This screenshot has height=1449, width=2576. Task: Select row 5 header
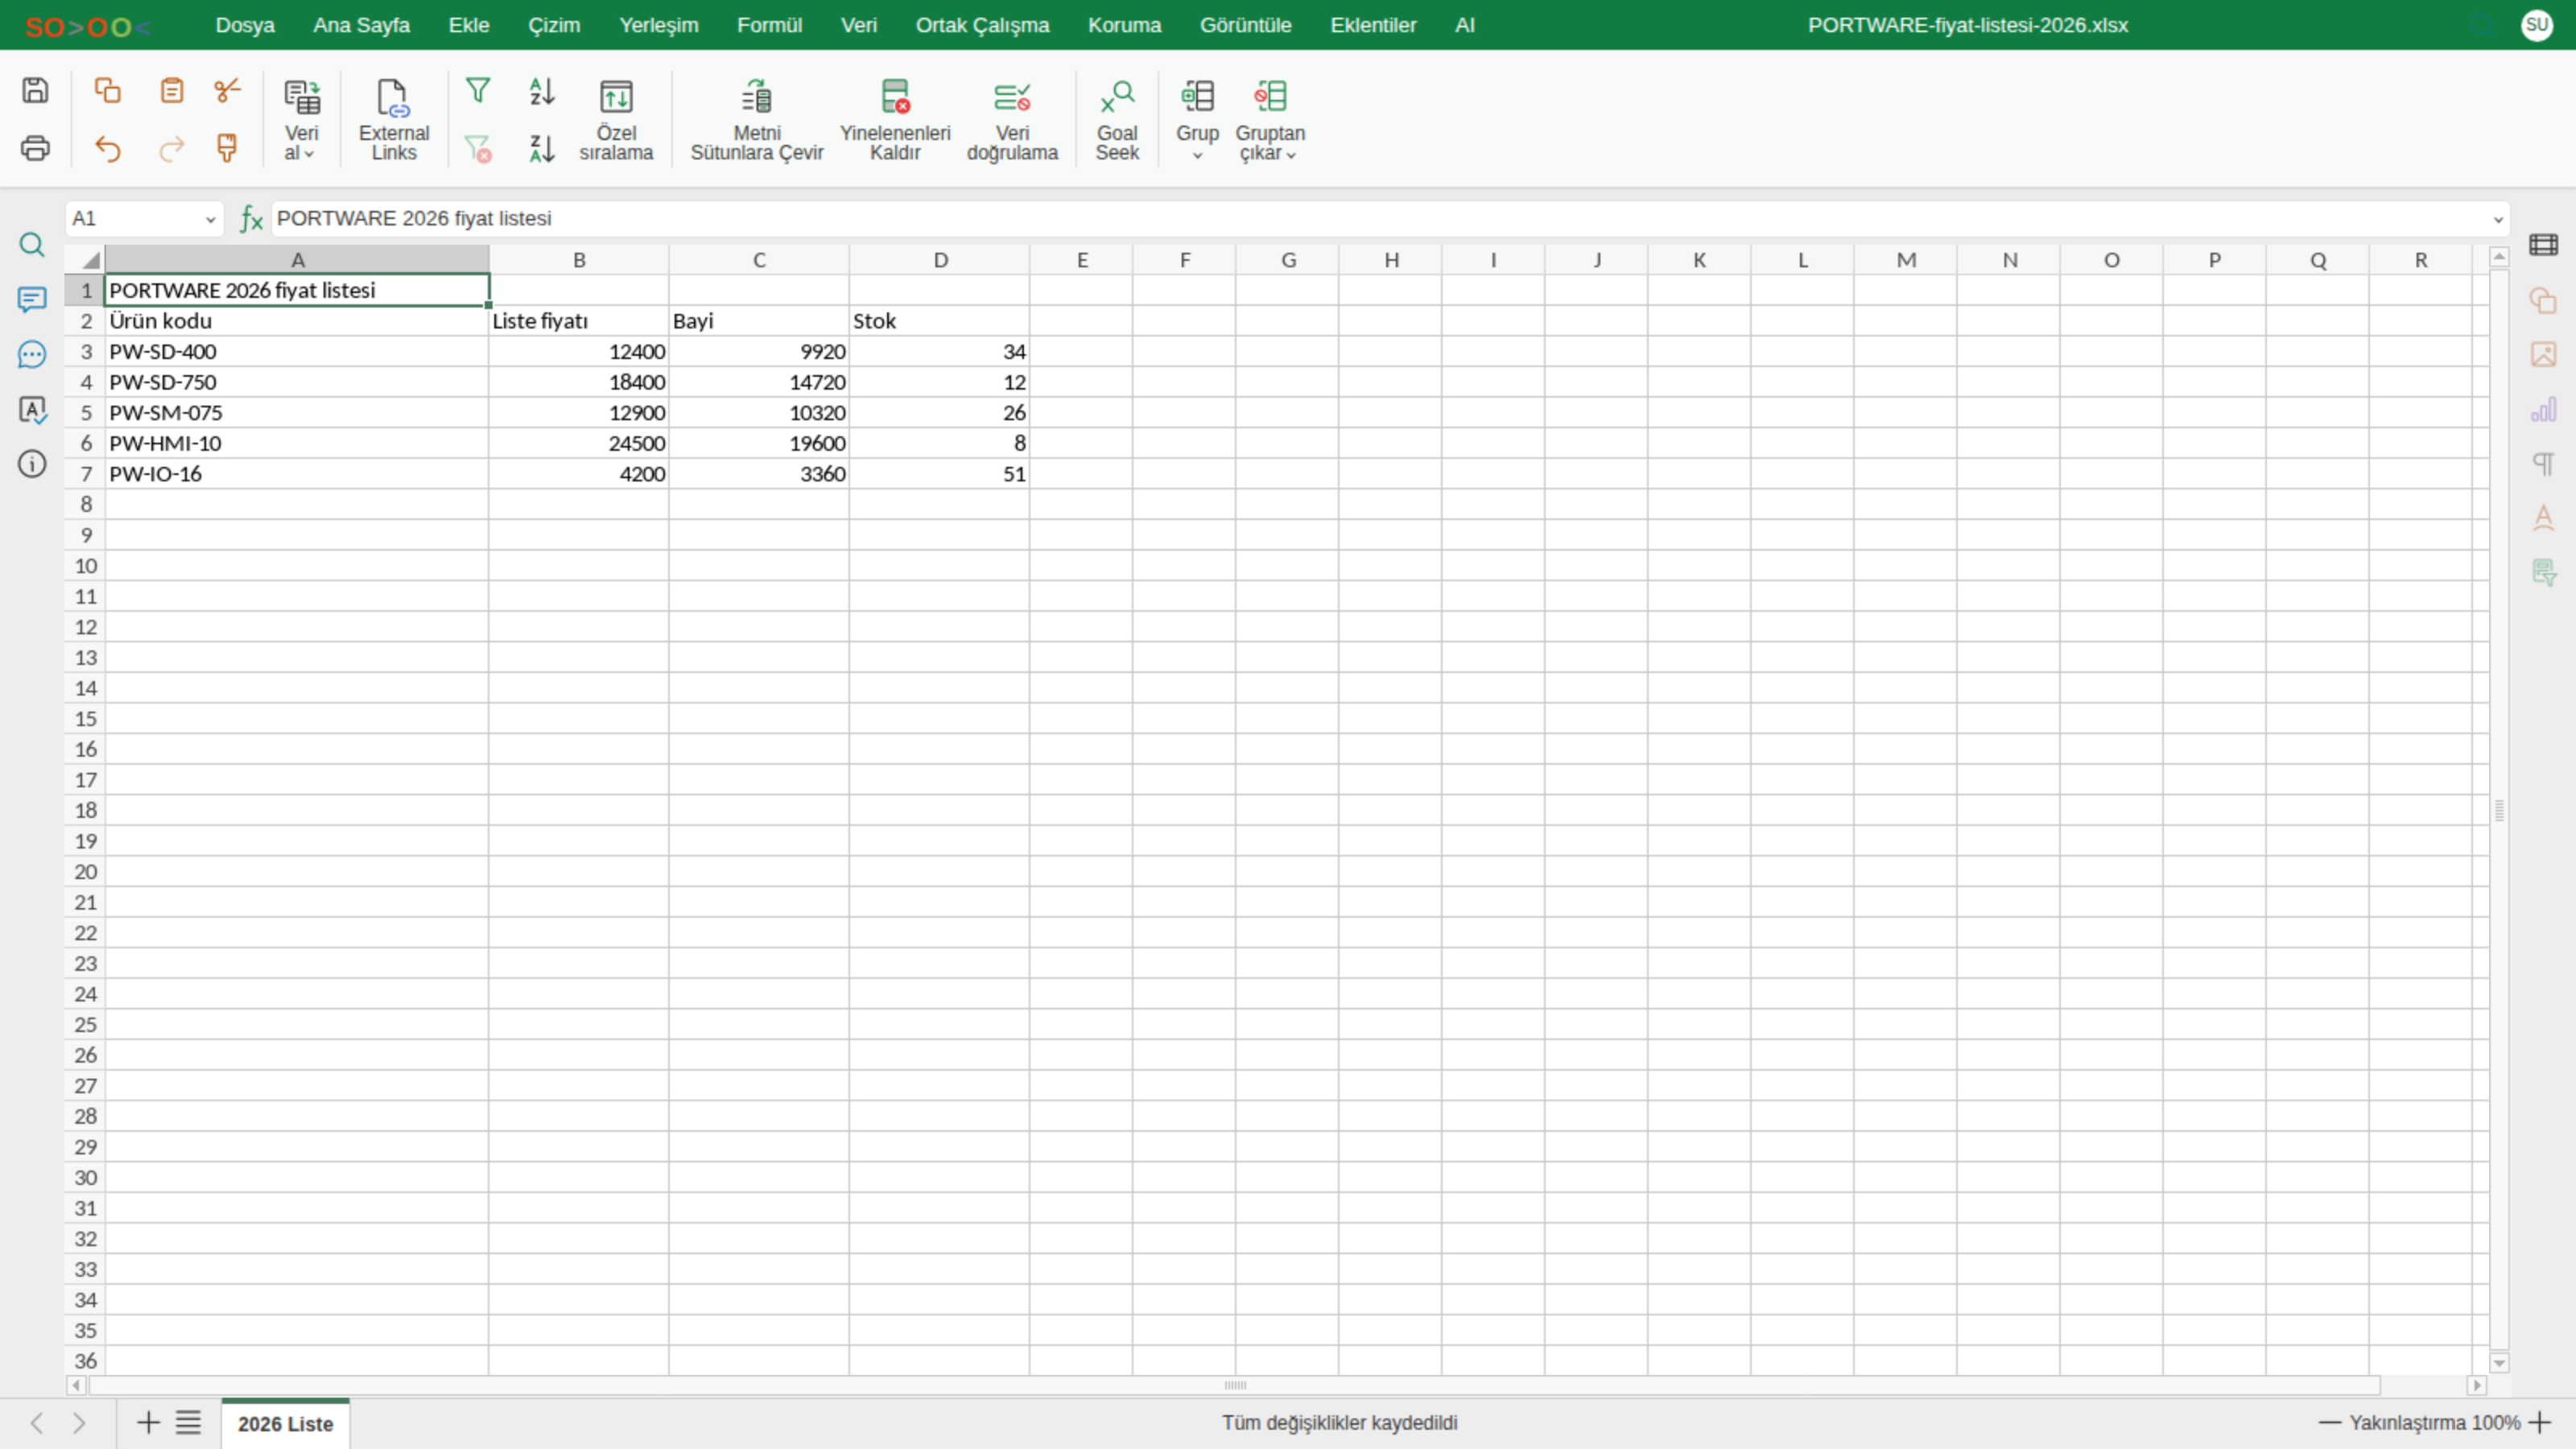[x=86, y=413]
